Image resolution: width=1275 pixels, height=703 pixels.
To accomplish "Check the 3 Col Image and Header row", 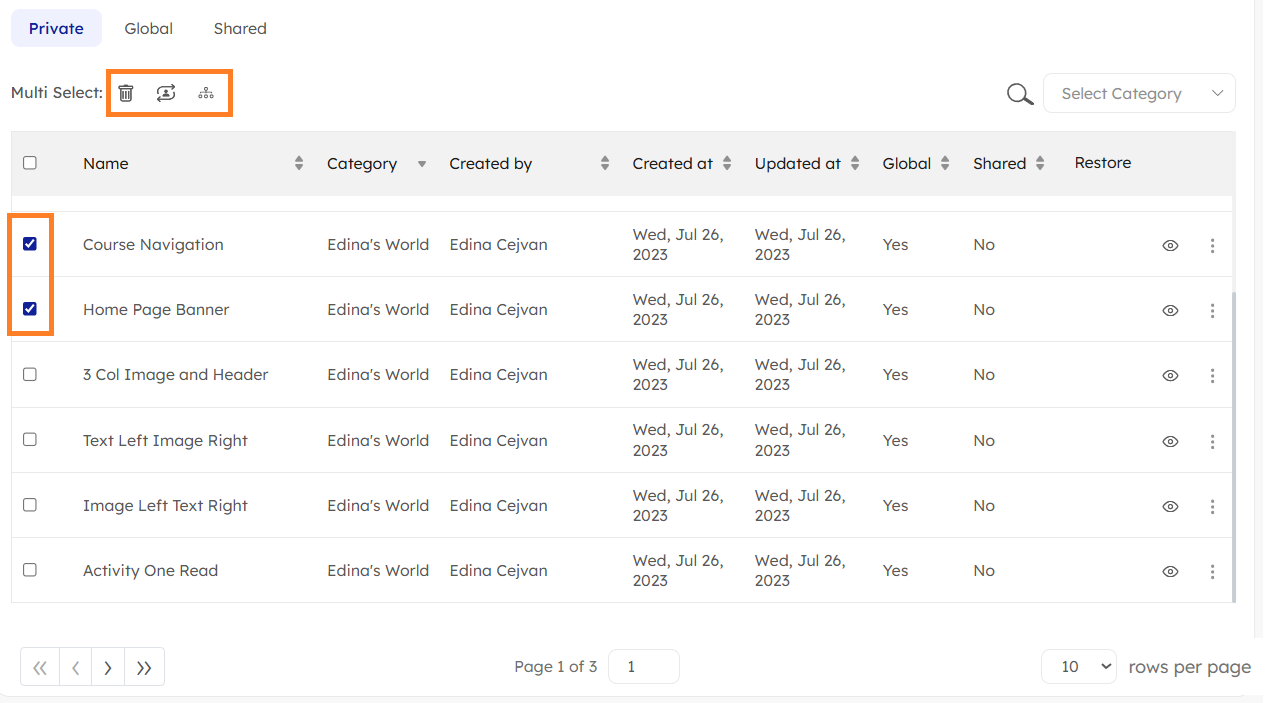I will coord(30,374).
